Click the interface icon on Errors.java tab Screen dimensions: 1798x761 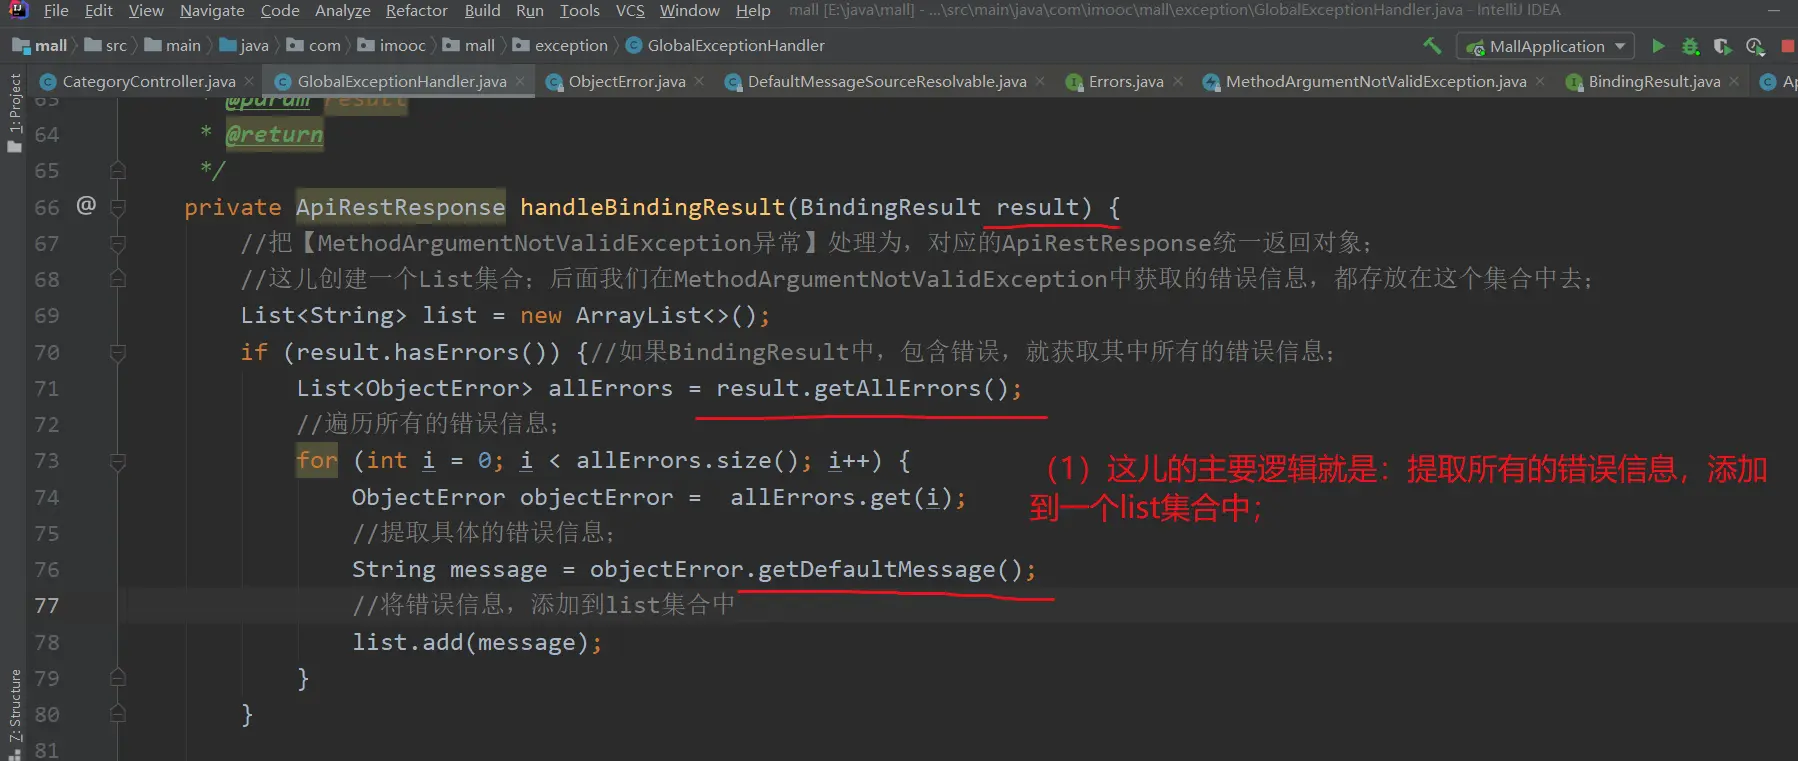pos(1074,82)
